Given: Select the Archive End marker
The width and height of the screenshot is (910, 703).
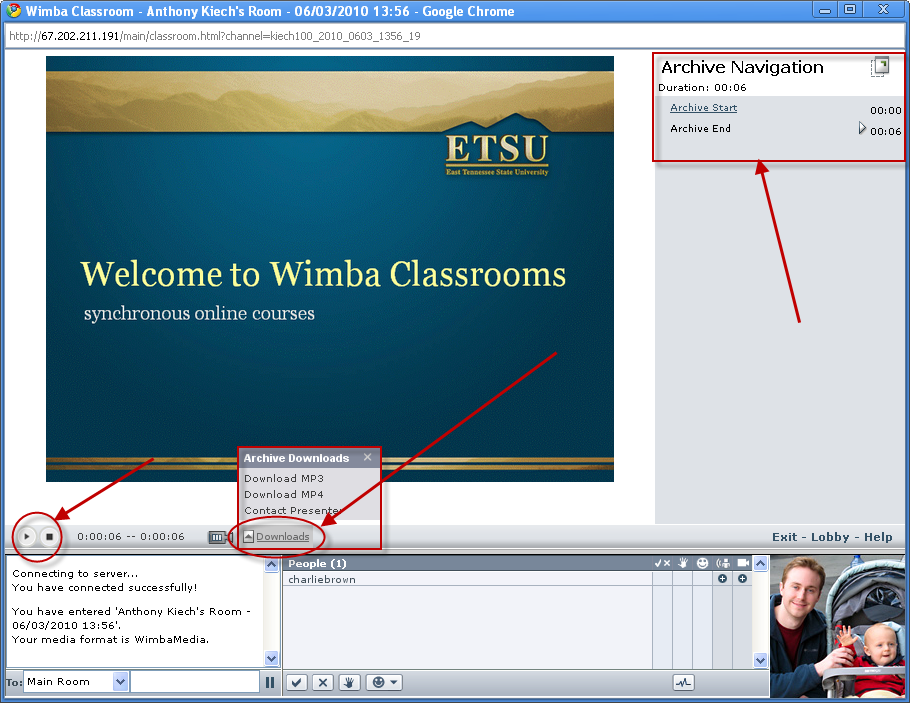Looking at the screenshot, I should click(700, 128).
